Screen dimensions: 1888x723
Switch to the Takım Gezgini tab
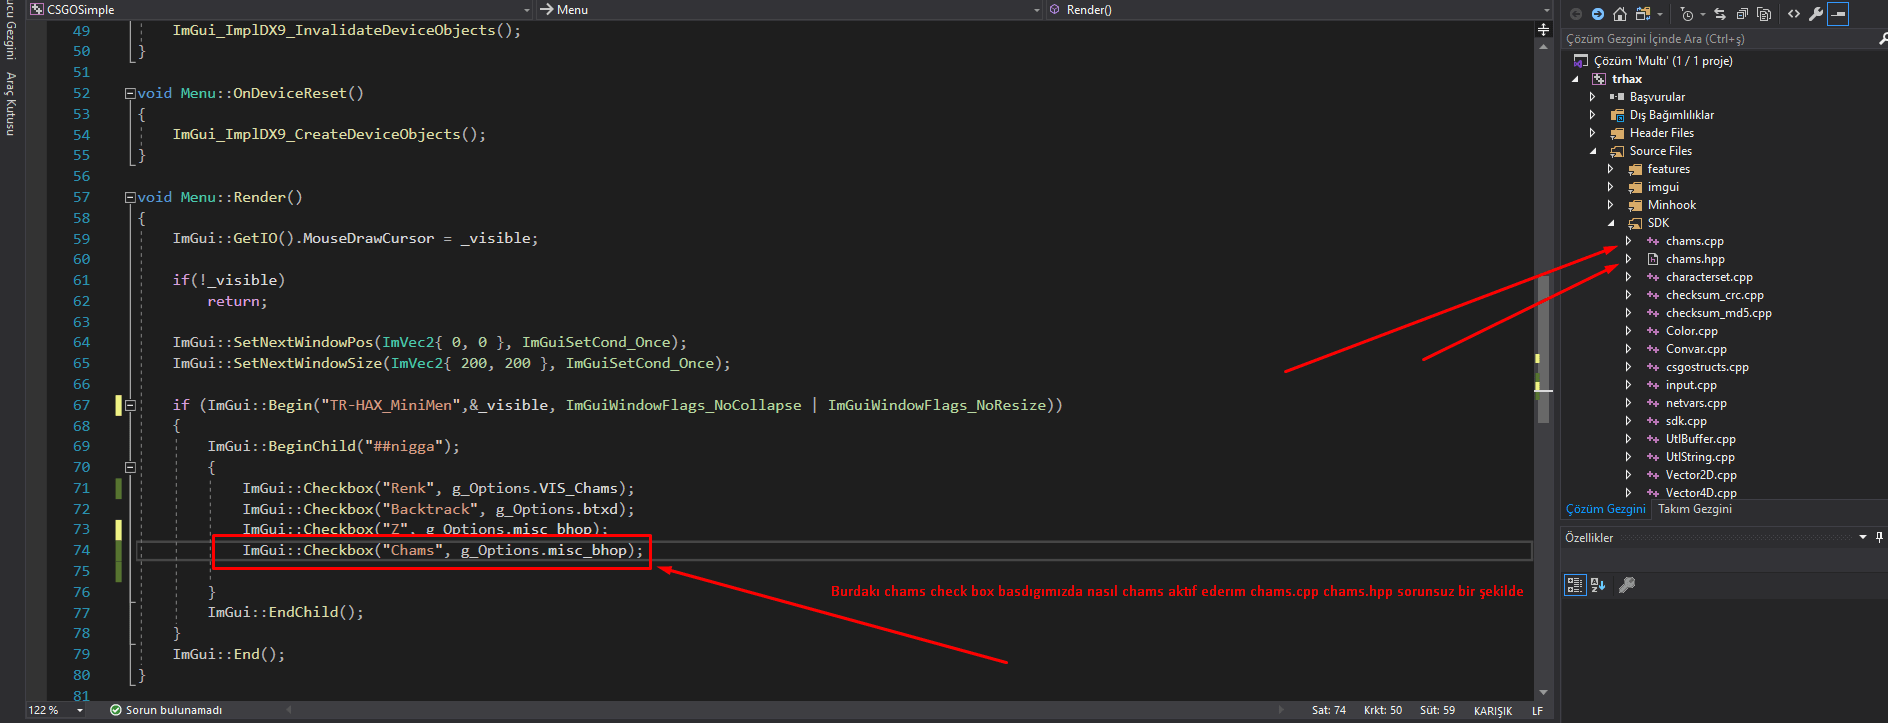1695,509
